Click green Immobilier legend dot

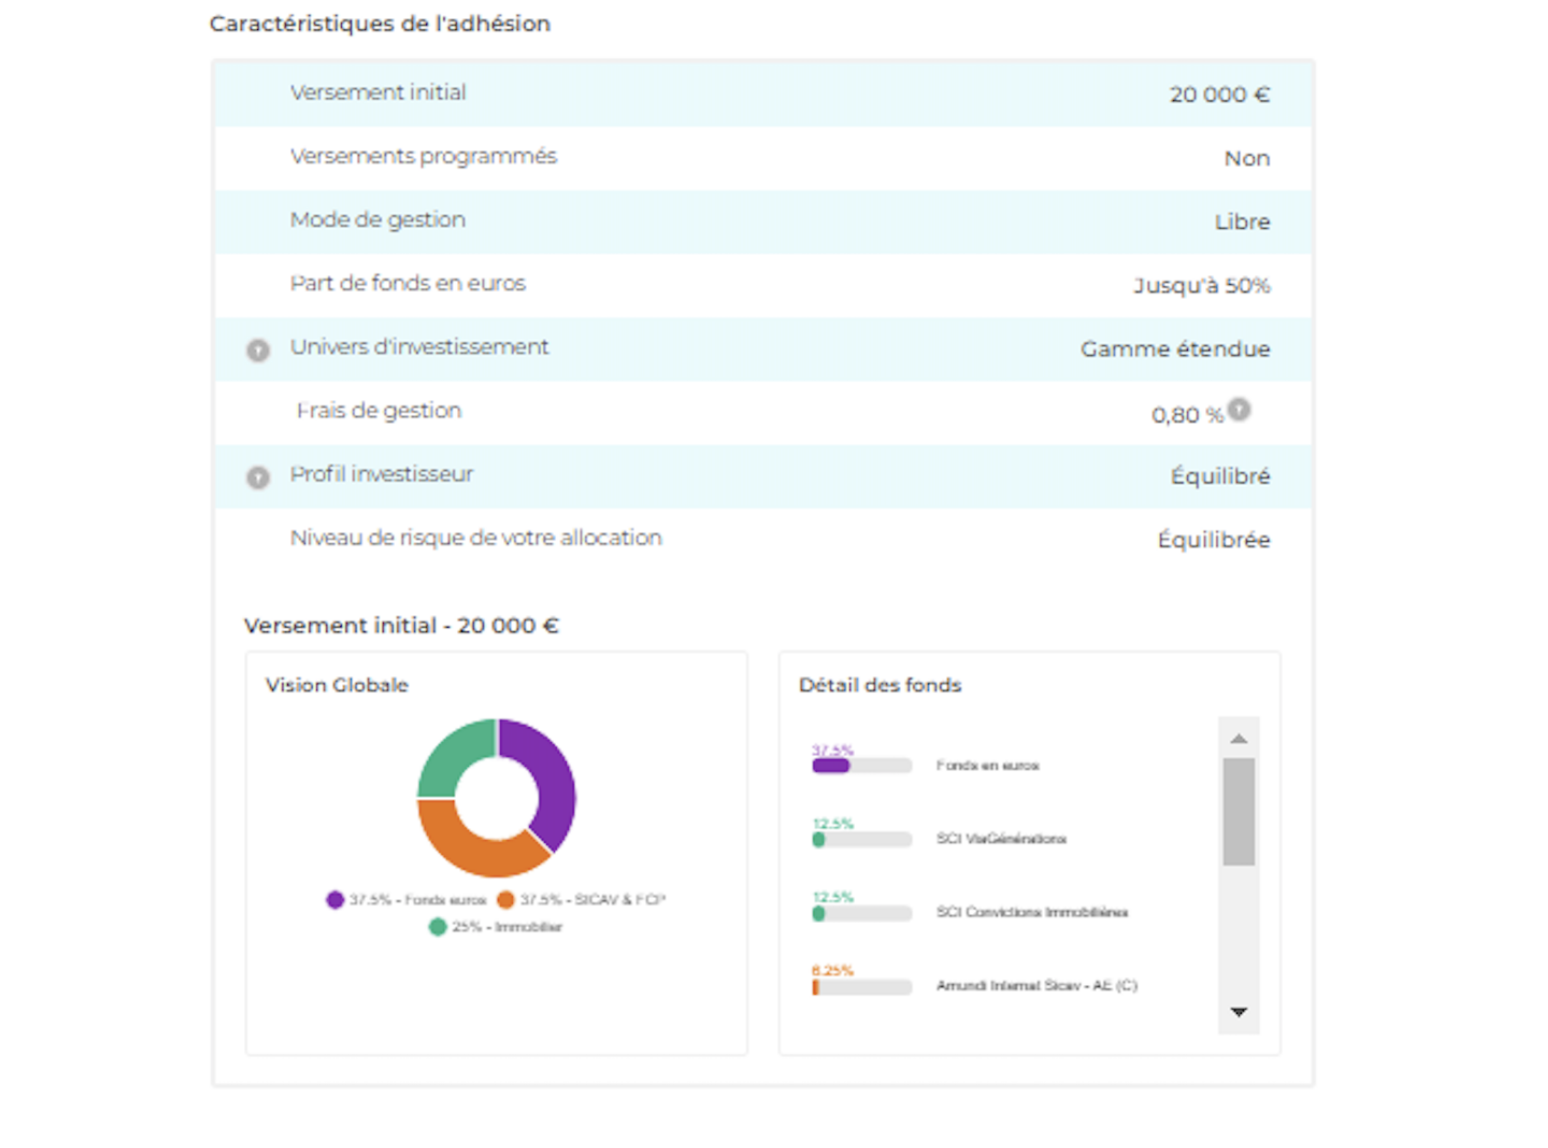pyautogui.click(x=437, y=927)
